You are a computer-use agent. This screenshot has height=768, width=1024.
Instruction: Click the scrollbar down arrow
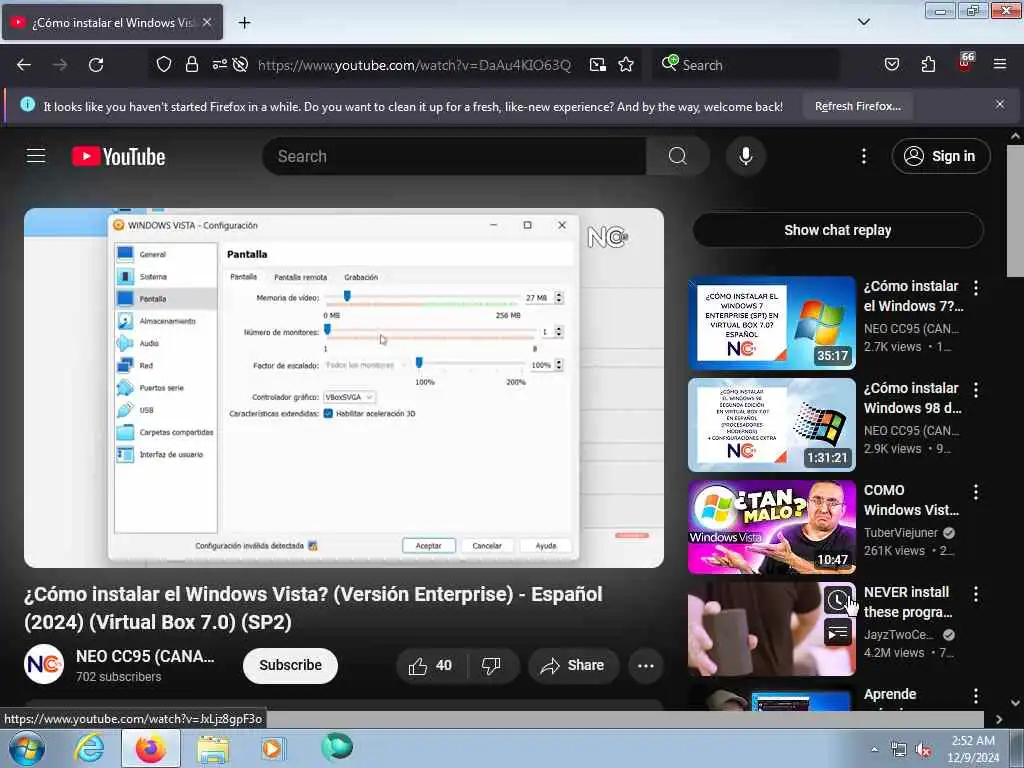point(1015,703)
